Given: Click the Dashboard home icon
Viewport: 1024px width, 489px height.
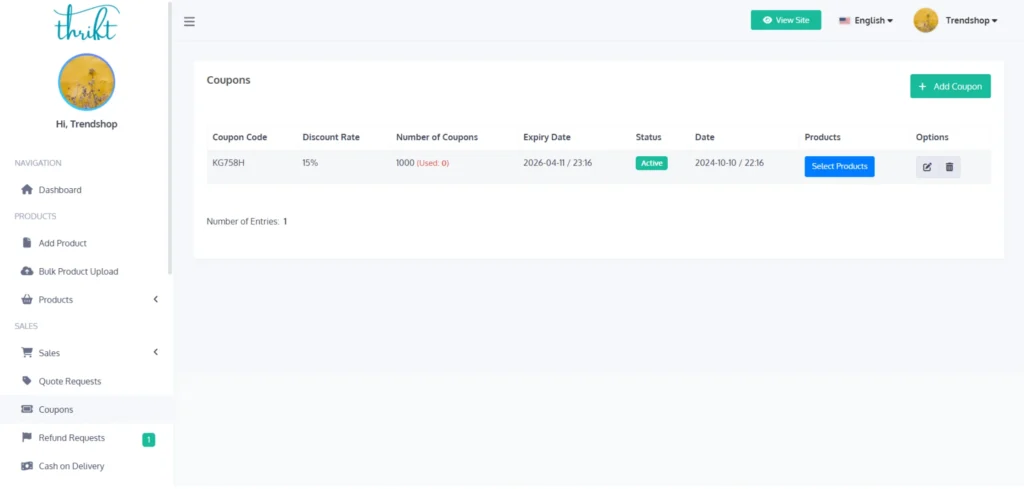Looking at the screenshot, I should 27,190.
